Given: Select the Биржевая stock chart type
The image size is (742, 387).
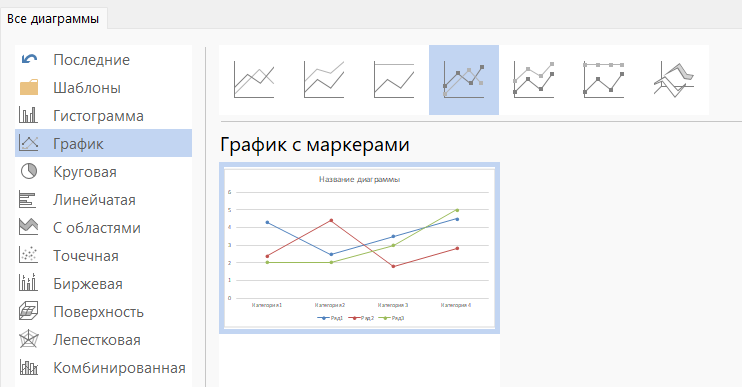Looking at the screenshot, I should (x=104, y=283).
